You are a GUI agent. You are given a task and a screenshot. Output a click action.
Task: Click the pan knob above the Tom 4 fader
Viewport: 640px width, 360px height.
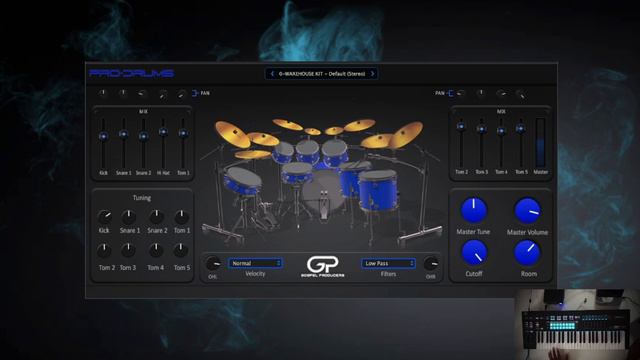coord(501,94)
